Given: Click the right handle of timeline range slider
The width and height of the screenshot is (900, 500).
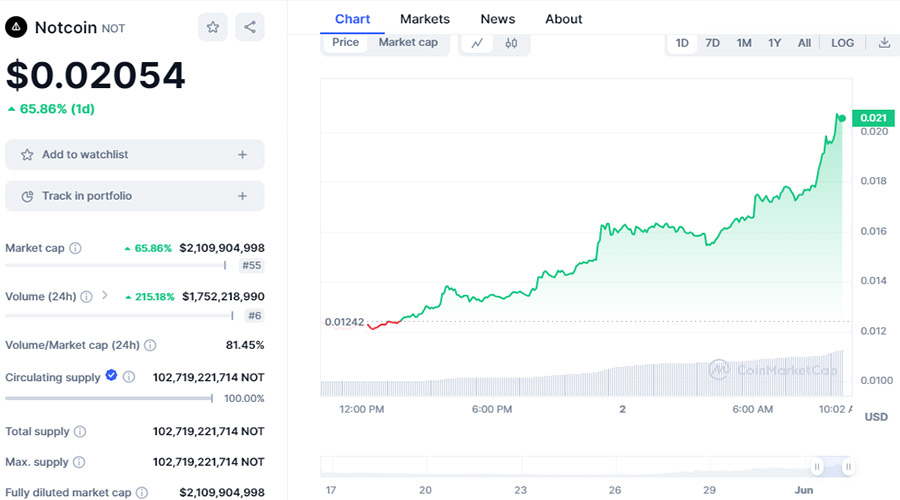Looking at the screenshot, I should (x=848, y=466).
